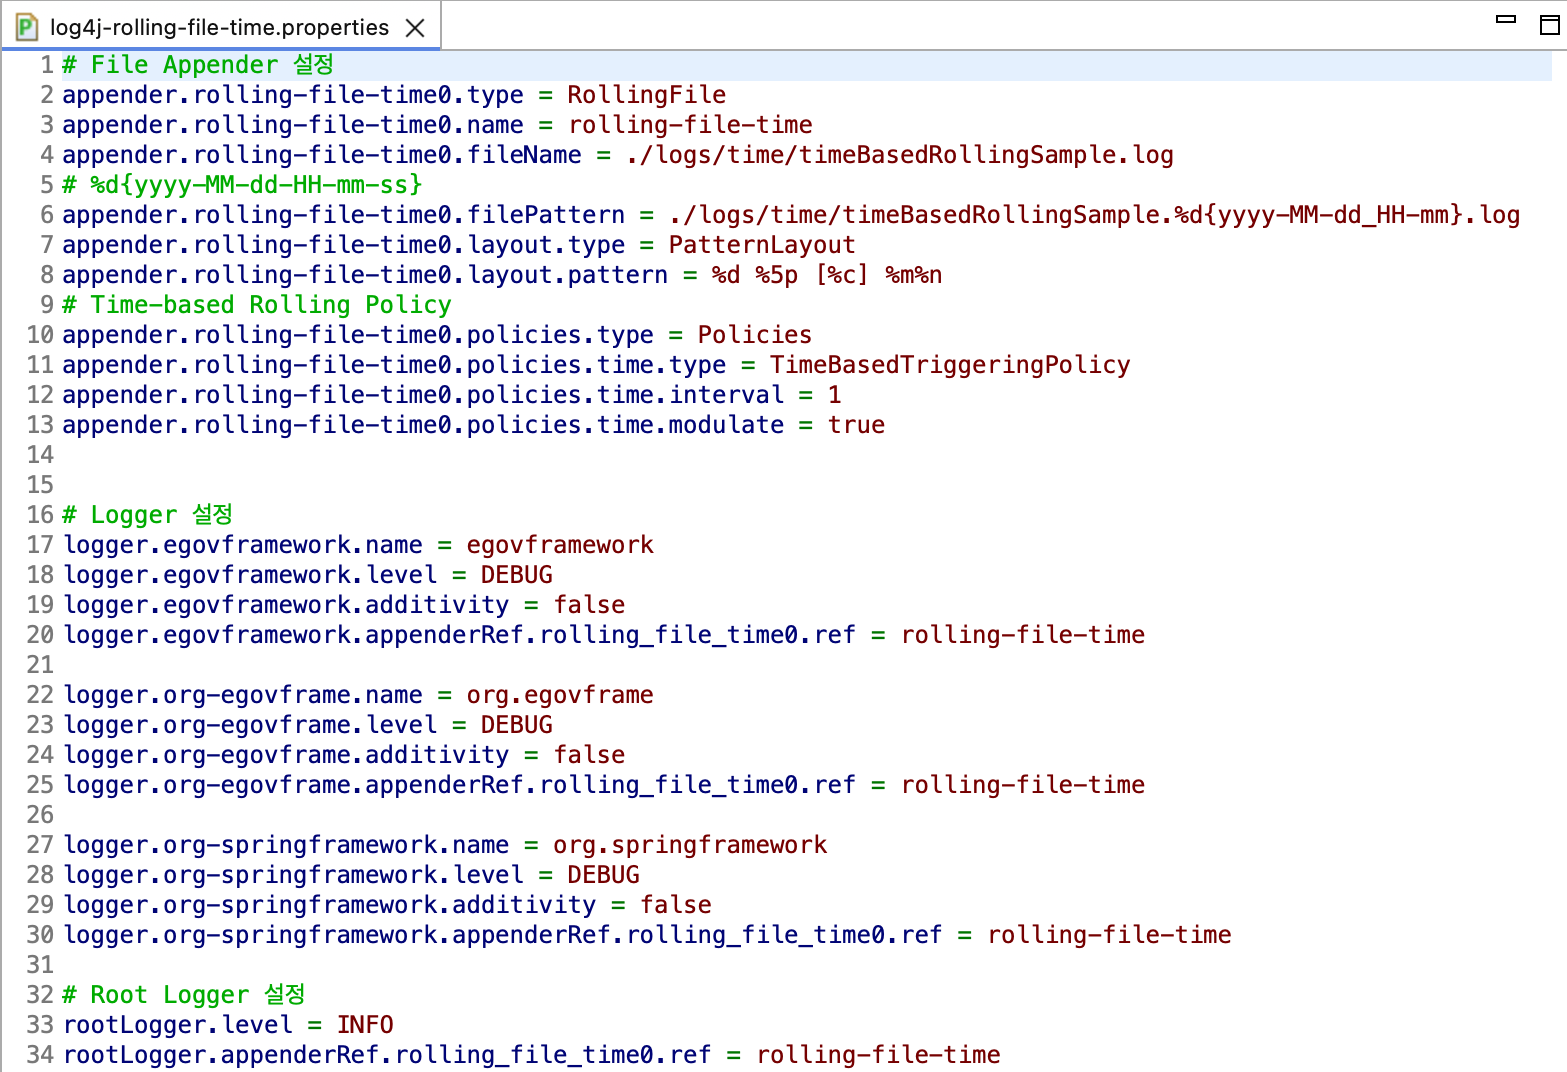
Task: Maximize the editor pane
Action: [1549, 24]
